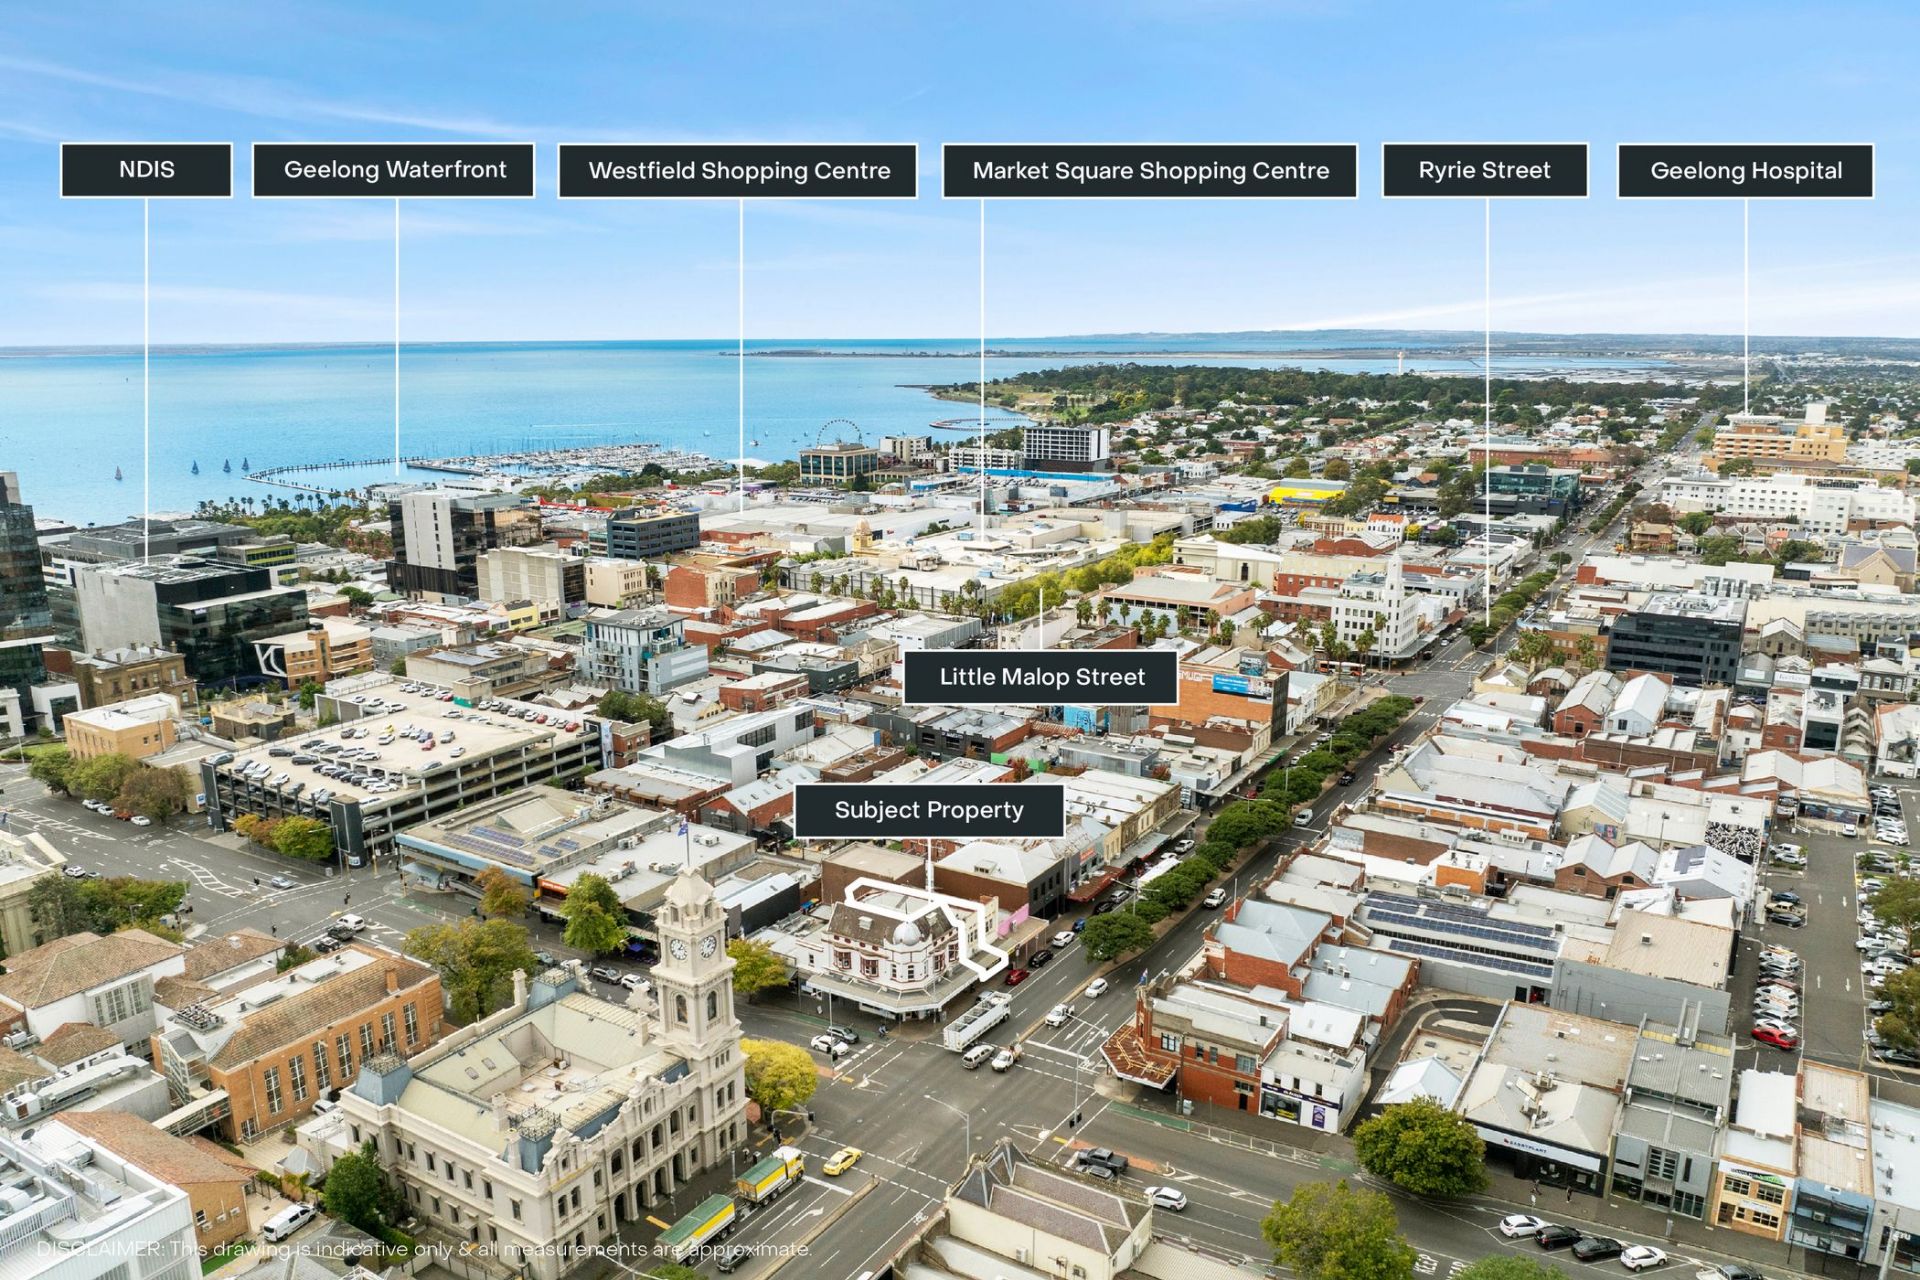This screenshot has height=1280, width=1920.
Task: Click the disclaimer text at the bottom
Action: point(424,1249)
